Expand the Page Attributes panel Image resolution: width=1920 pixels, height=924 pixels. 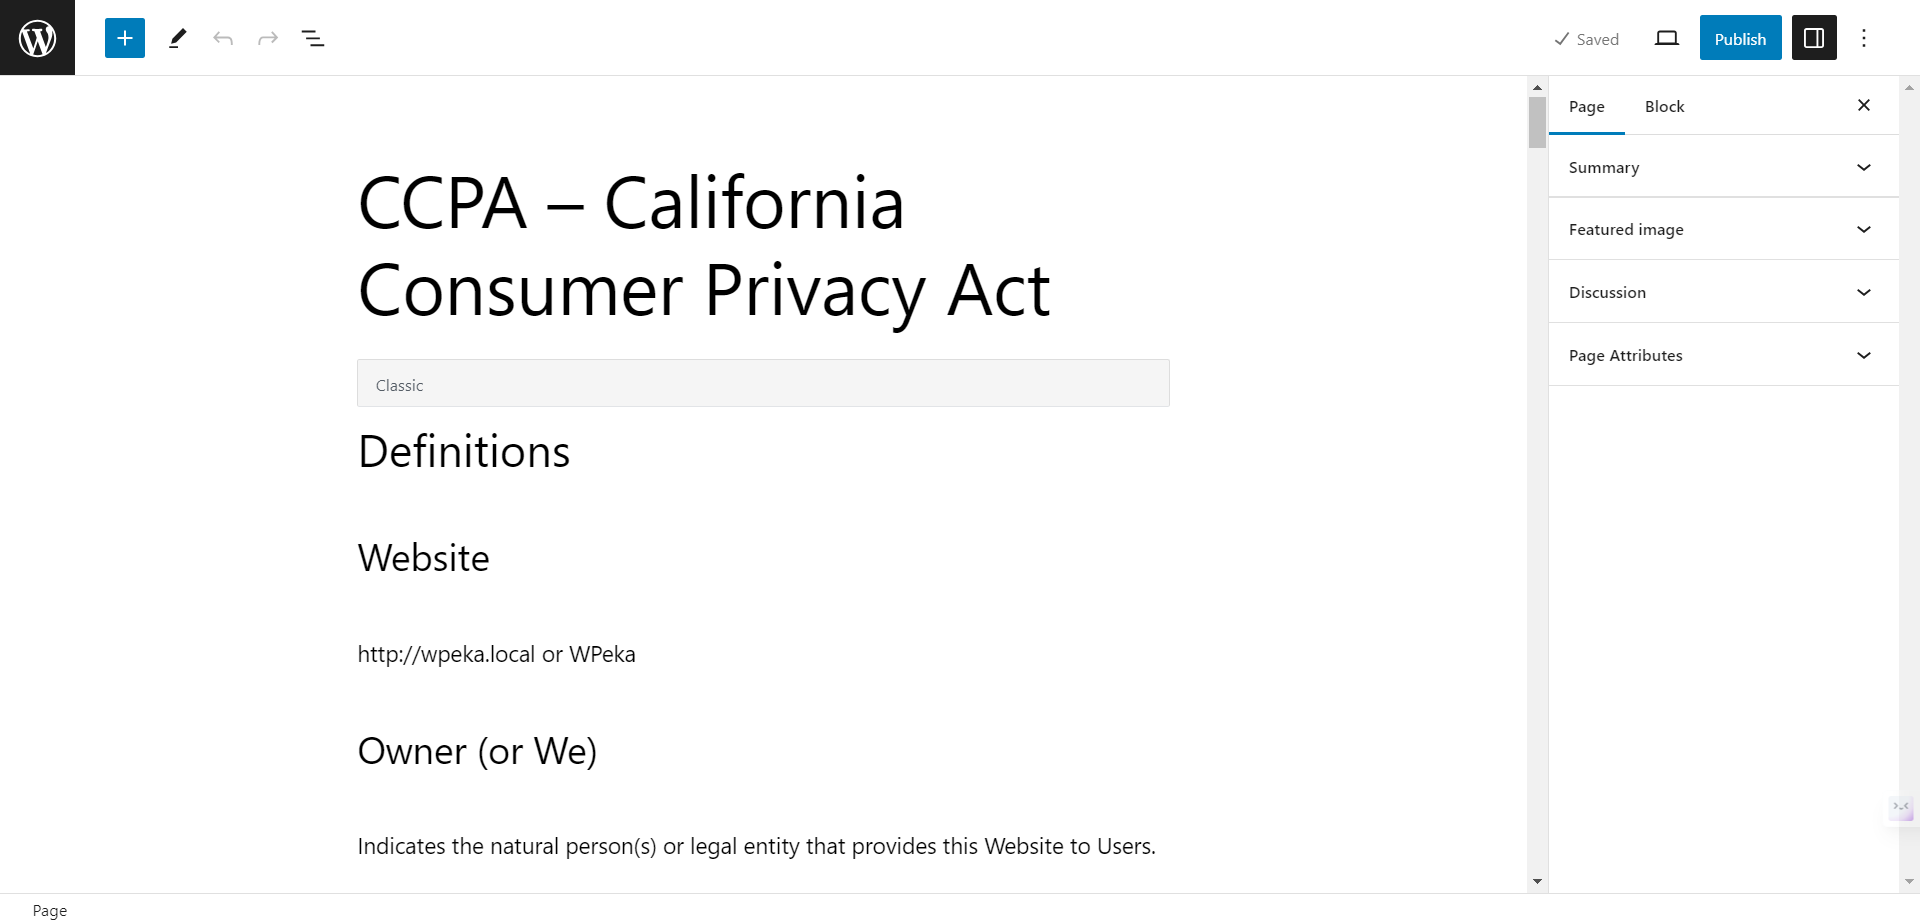pos(1723,355)
